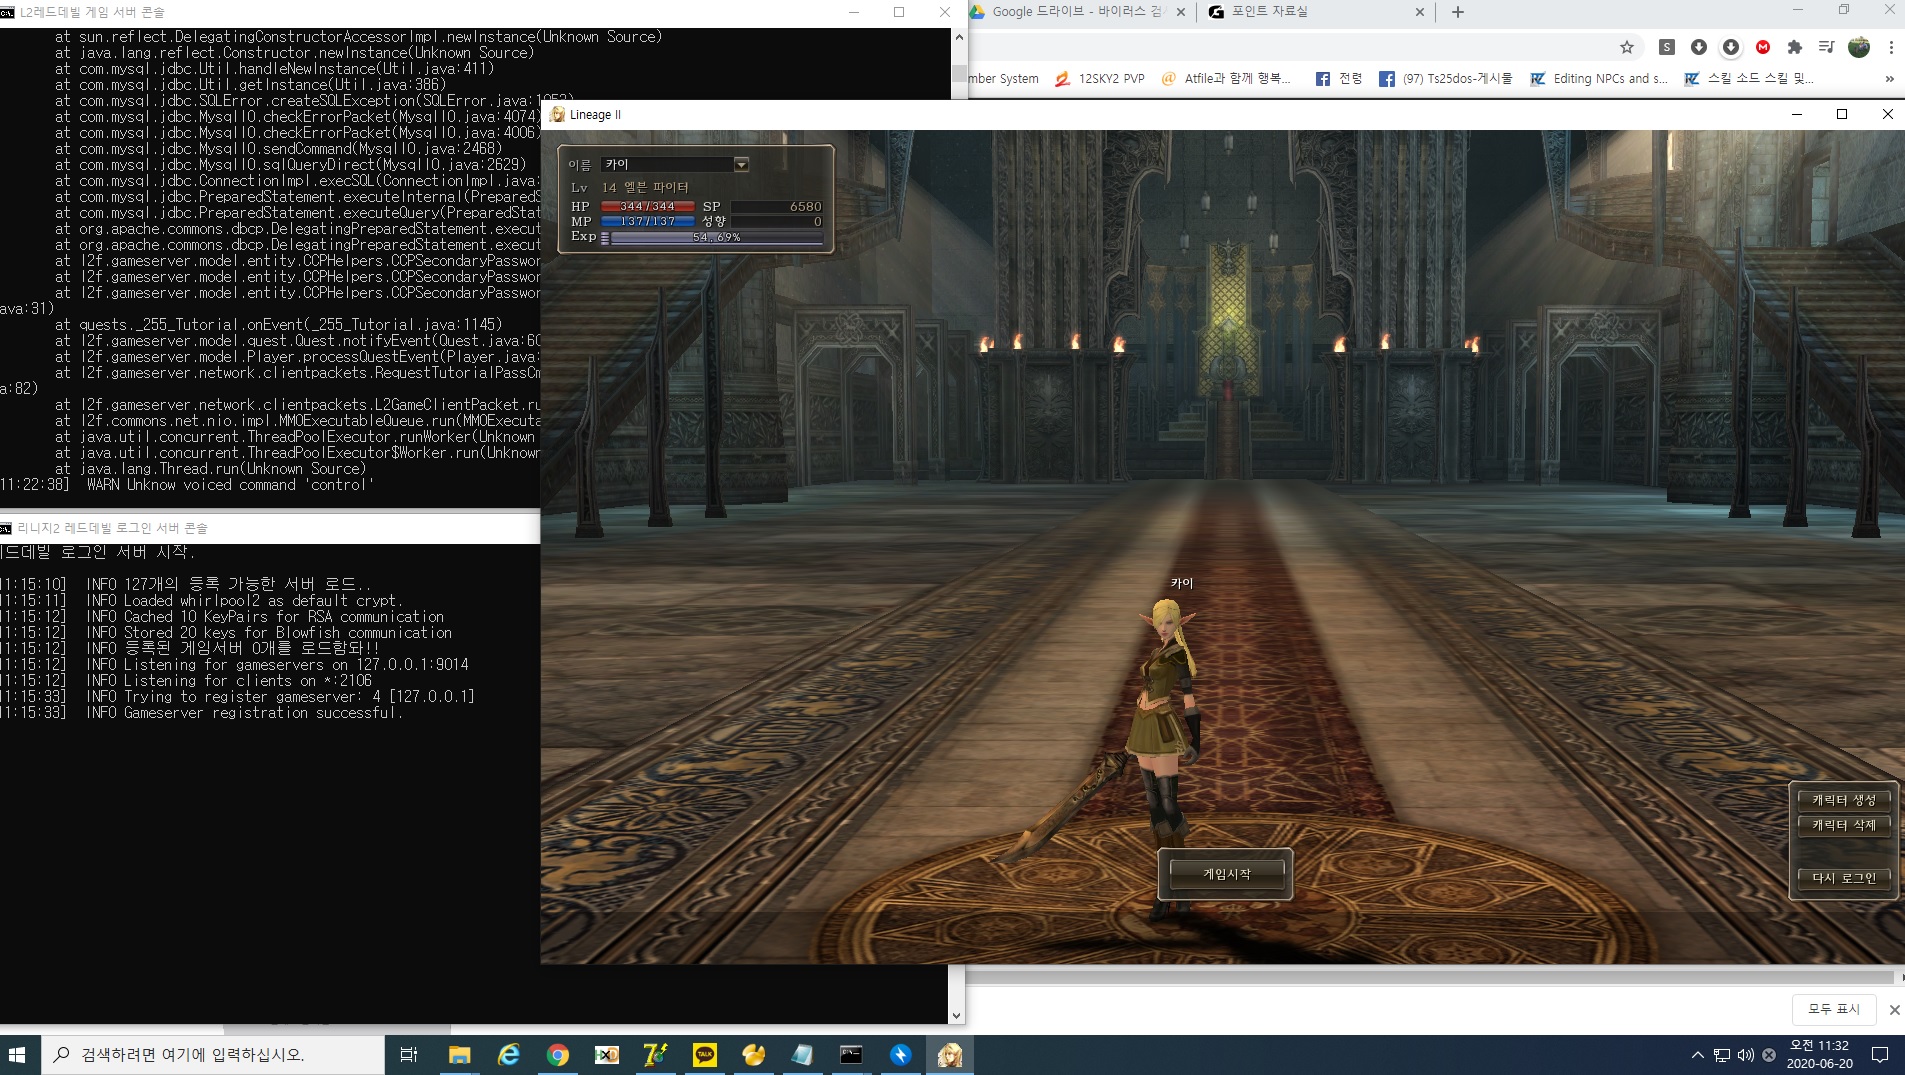Open Chrome extensions puzzle icon
The image size is (1905, 1075).
tap(1795, 47)
